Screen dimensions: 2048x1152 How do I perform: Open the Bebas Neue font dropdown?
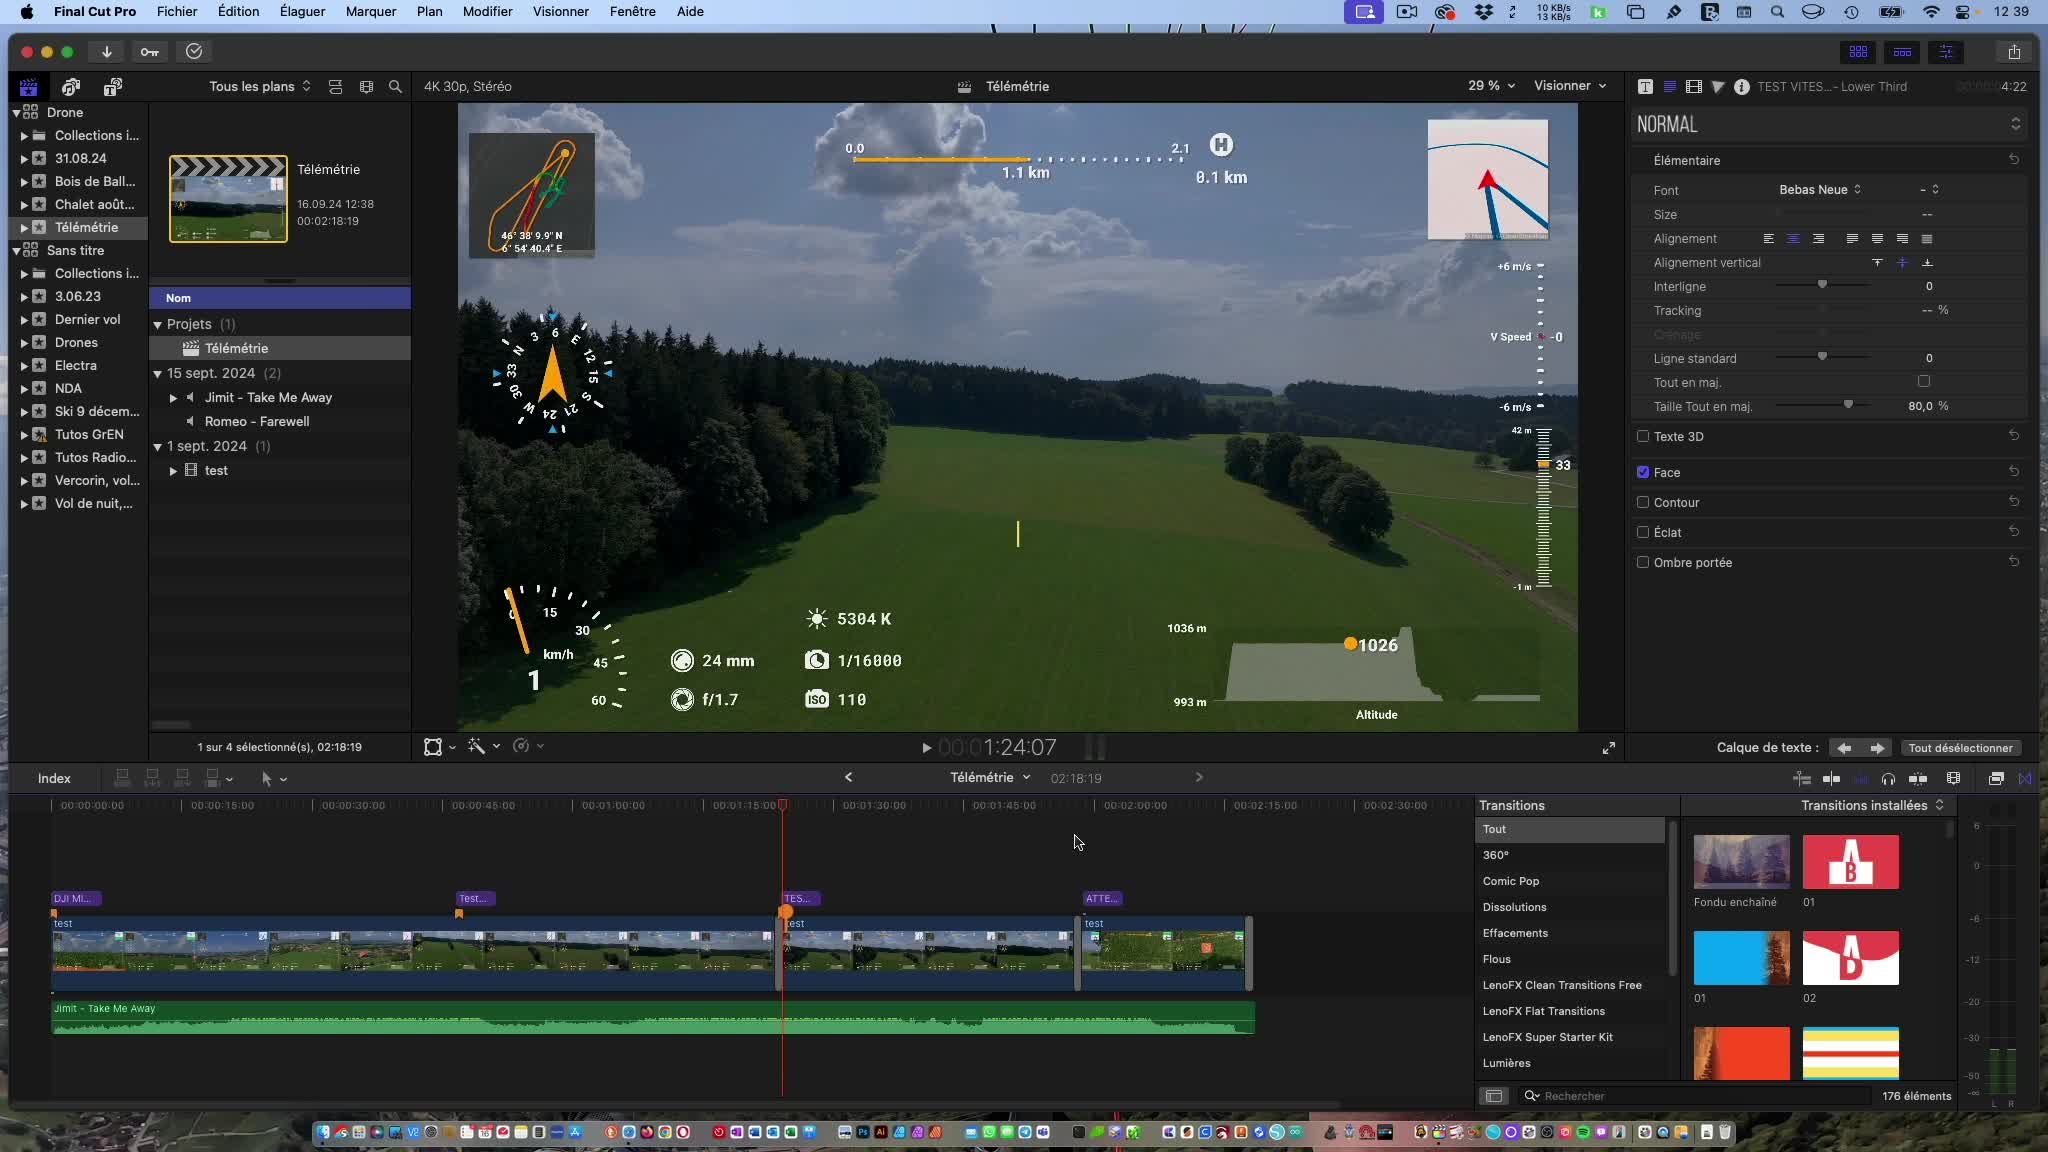click(1819, 190)
